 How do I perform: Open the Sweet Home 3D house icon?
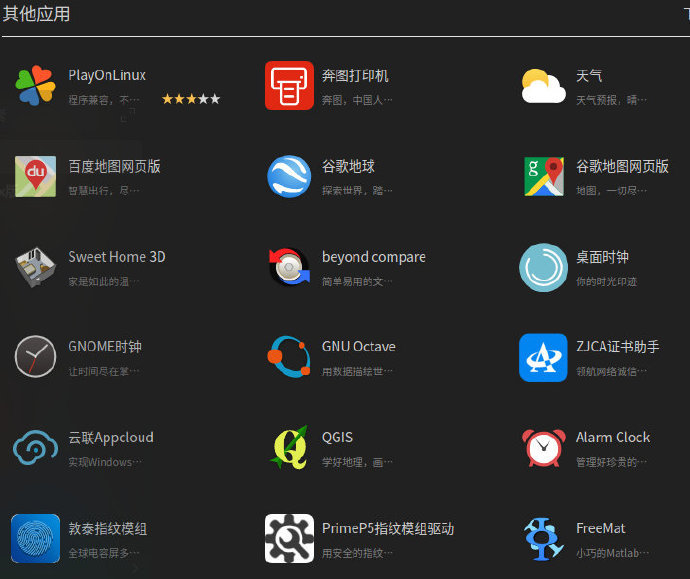(x=35, y=267)
